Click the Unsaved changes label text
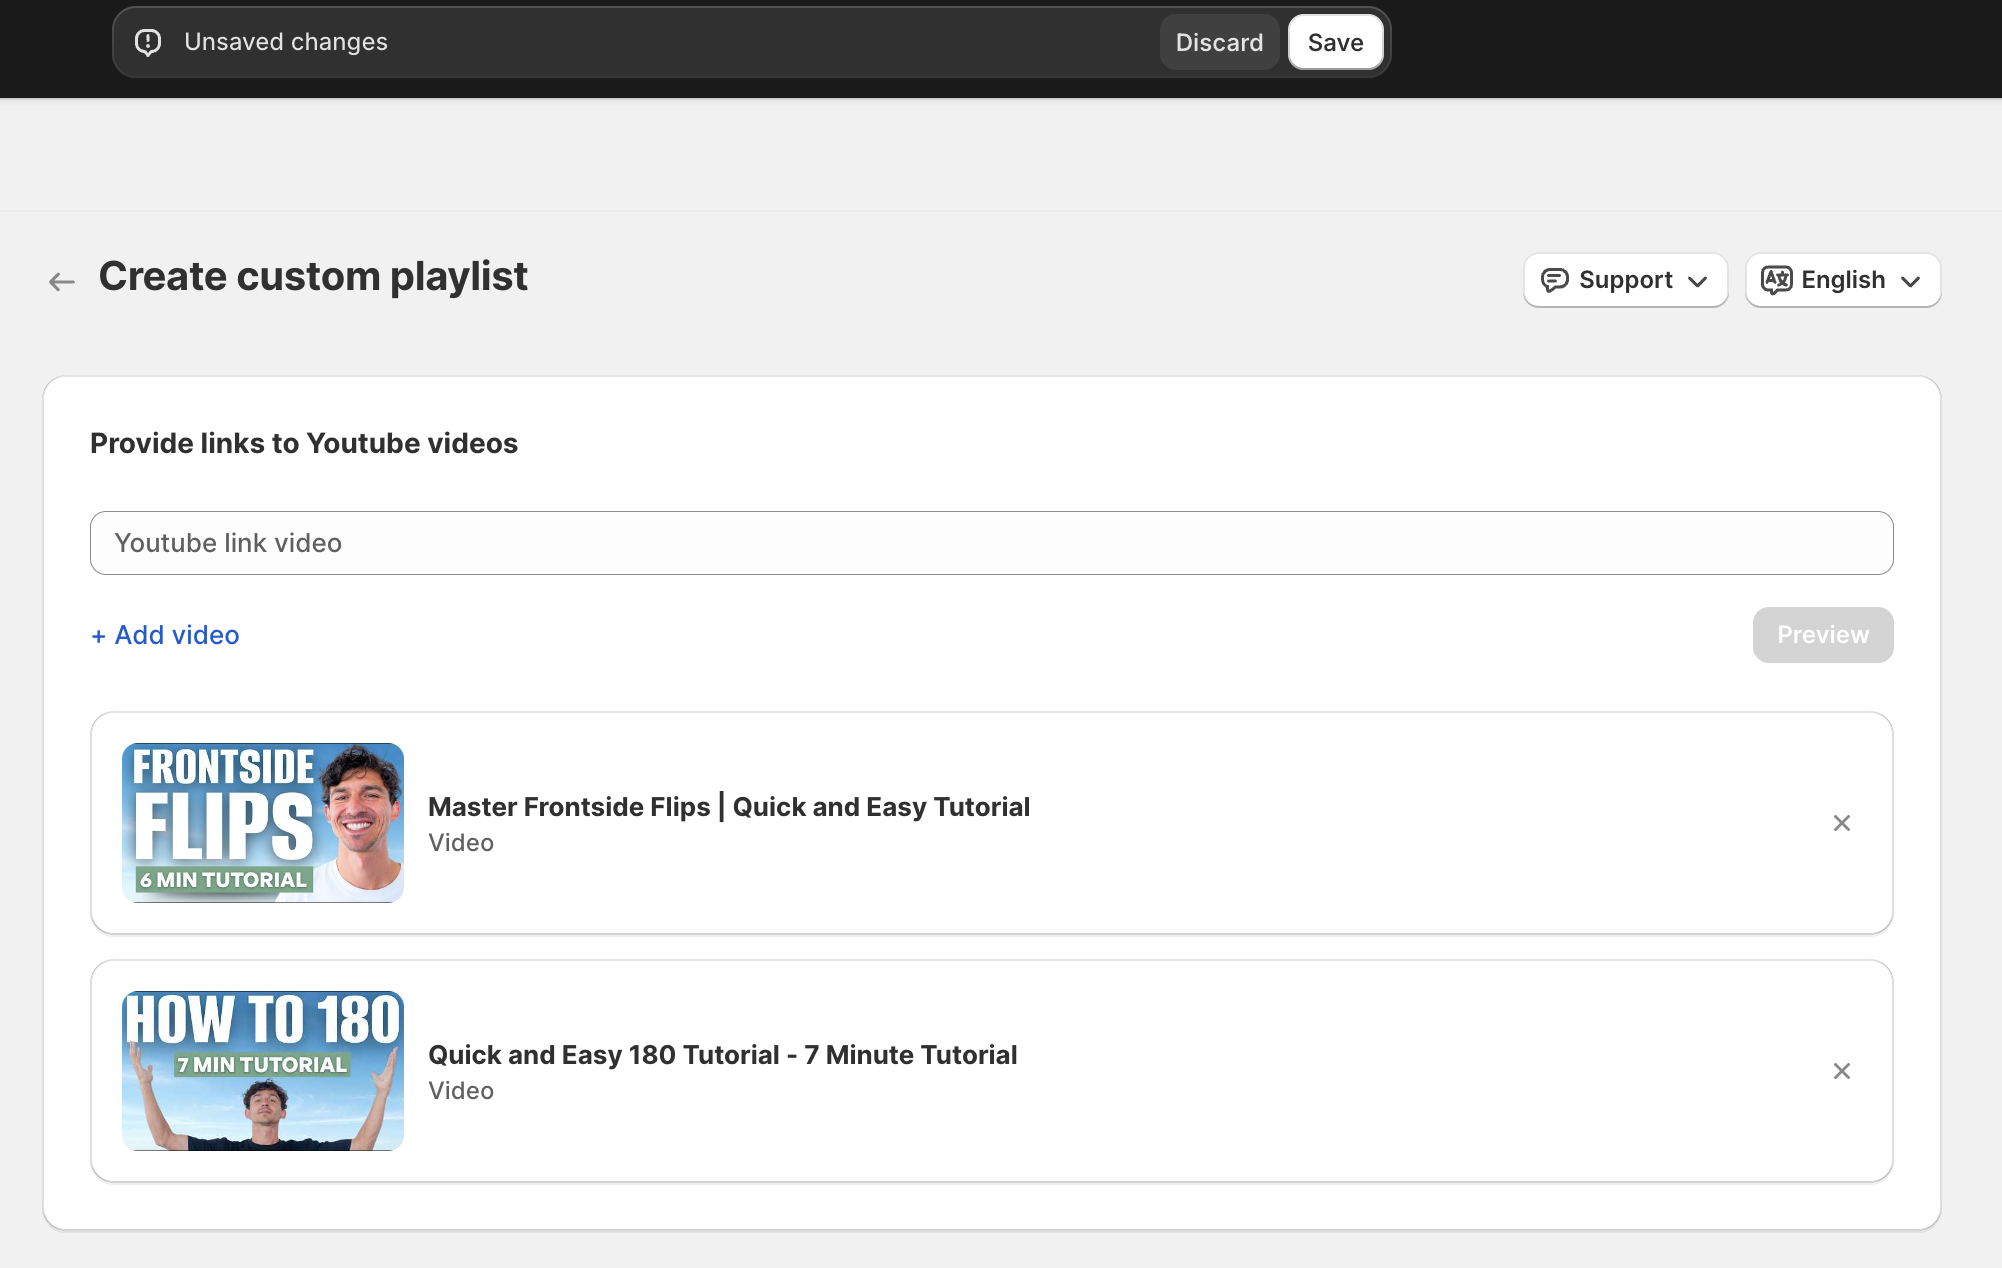The image size is (2002, 1268). (x=285, y=42)
